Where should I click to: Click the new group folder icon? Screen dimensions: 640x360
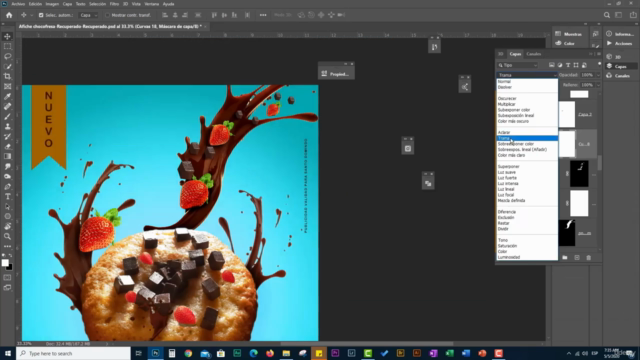(565, 258)
